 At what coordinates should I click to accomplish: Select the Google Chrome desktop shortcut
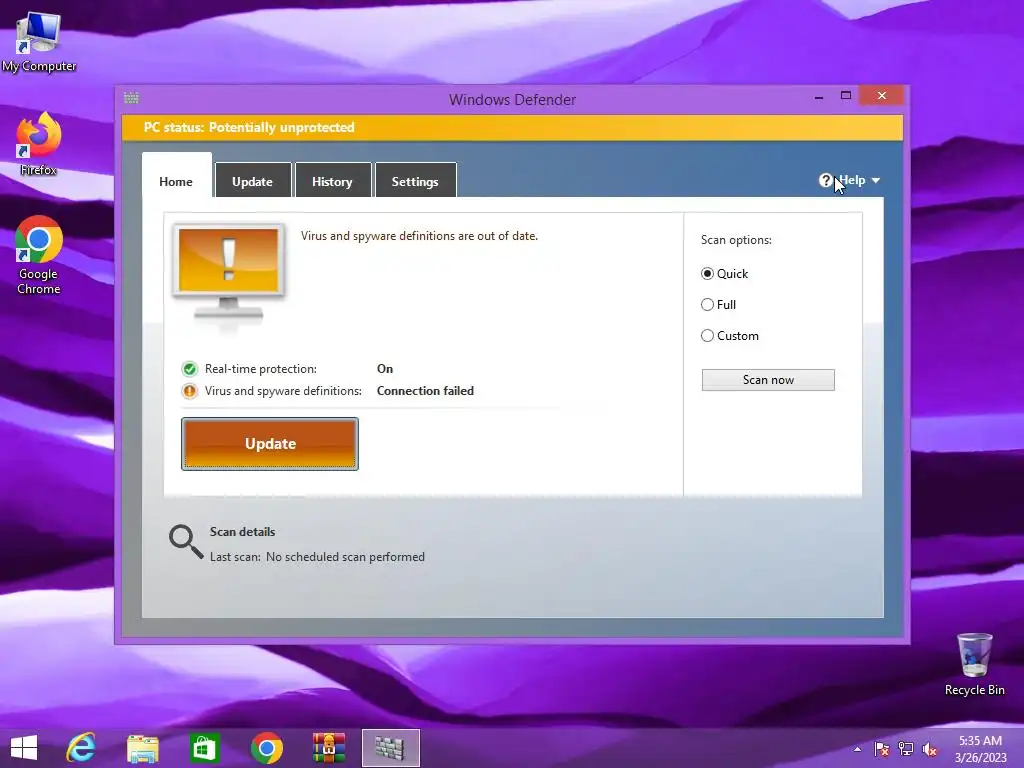pyautogui.click(x=39, y=255)
